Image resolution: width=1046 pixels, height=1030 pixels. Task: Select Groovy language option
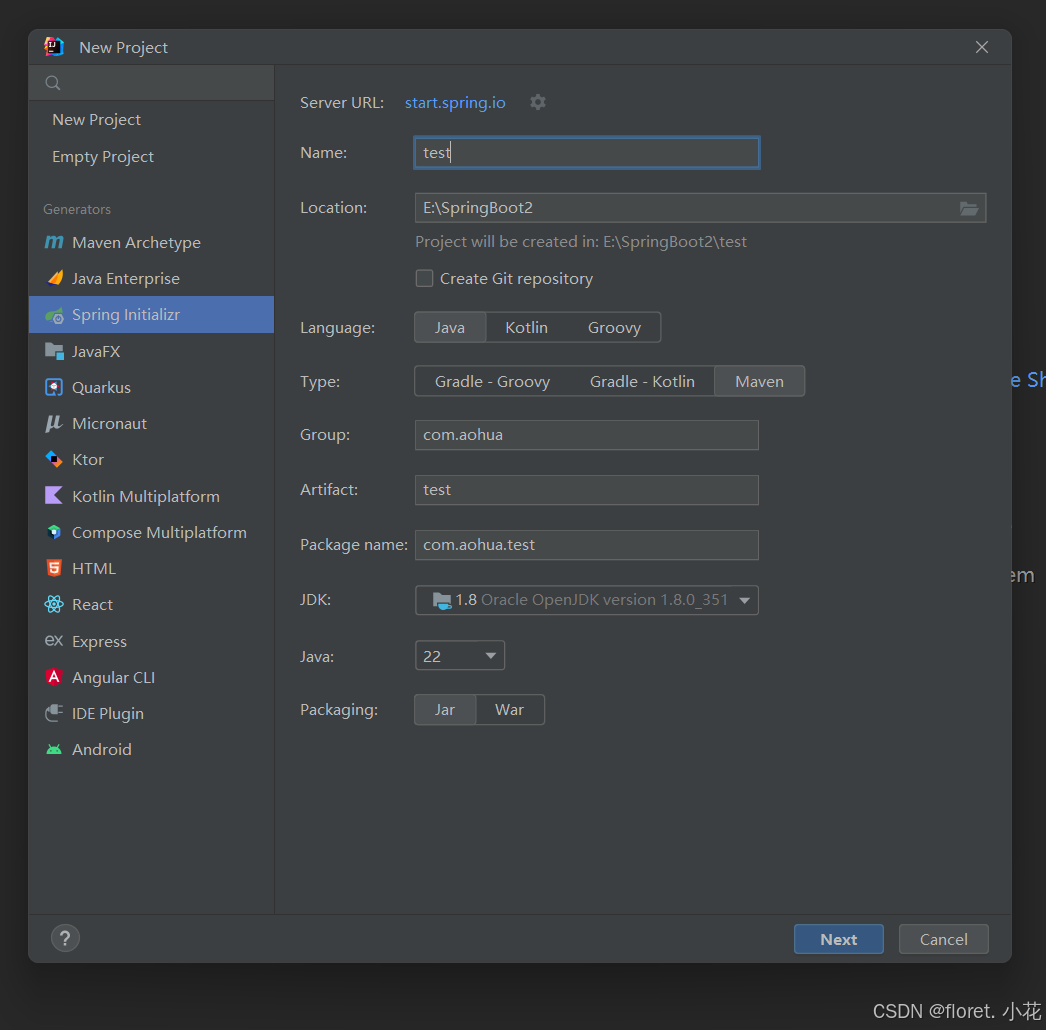pos(614,328)
